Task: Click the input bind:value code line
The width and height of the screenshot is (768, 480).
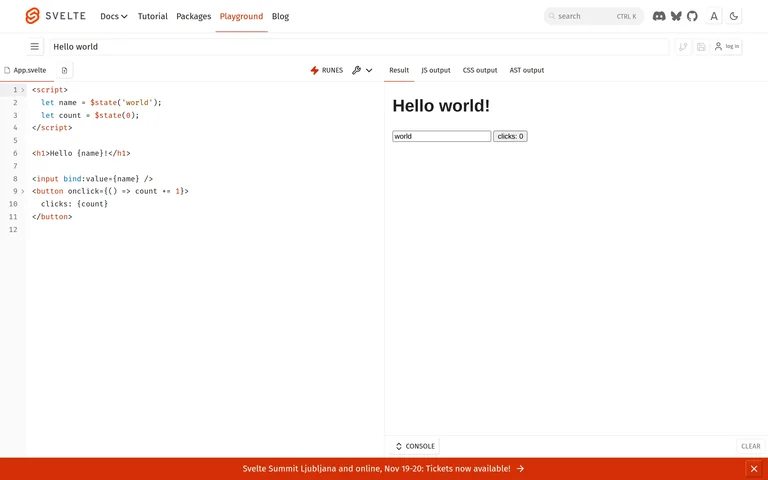Action: coord(93,178)
